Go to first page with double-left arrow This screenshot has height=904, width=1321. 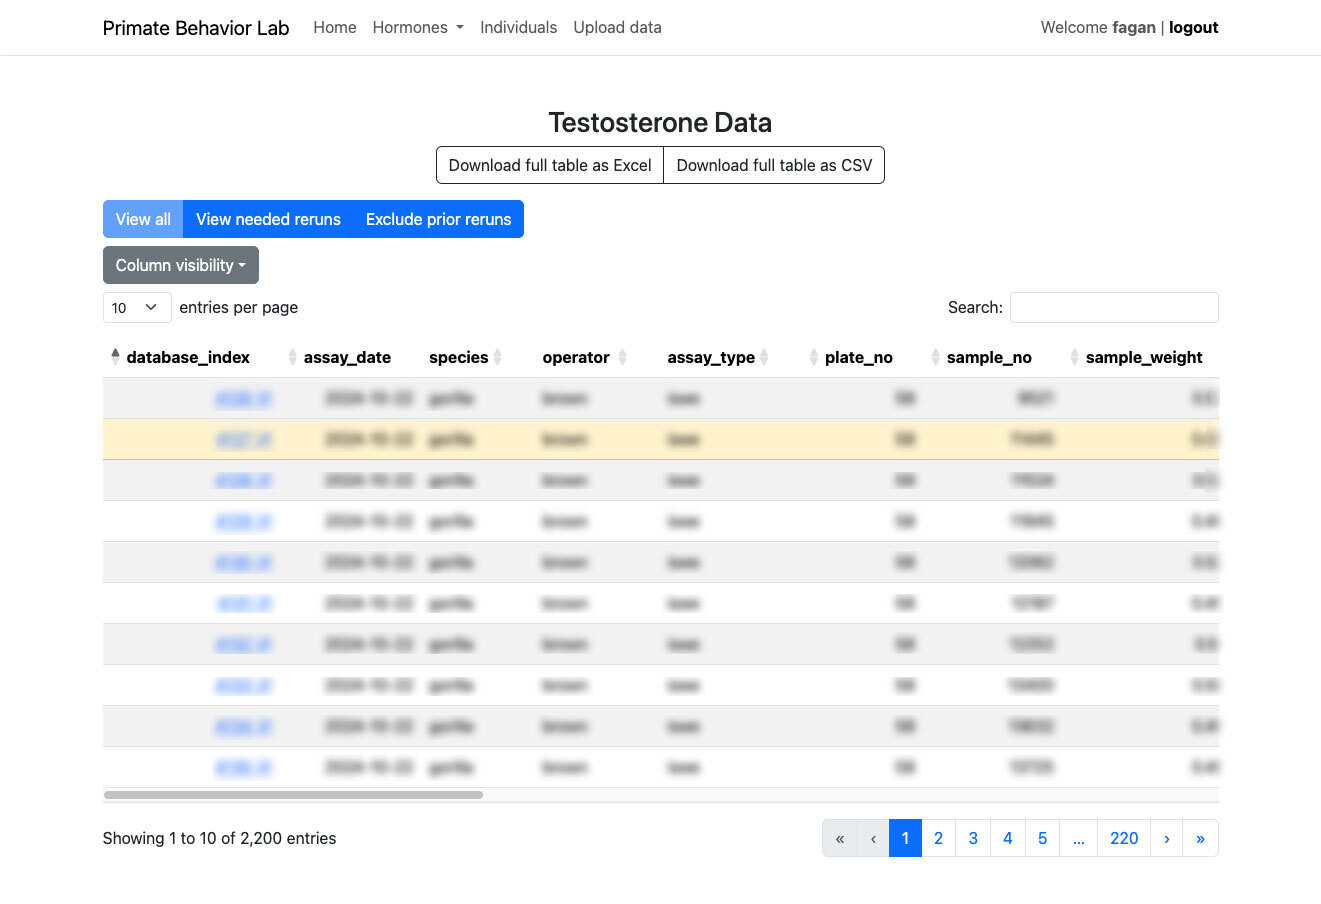(x=840, y=838)
